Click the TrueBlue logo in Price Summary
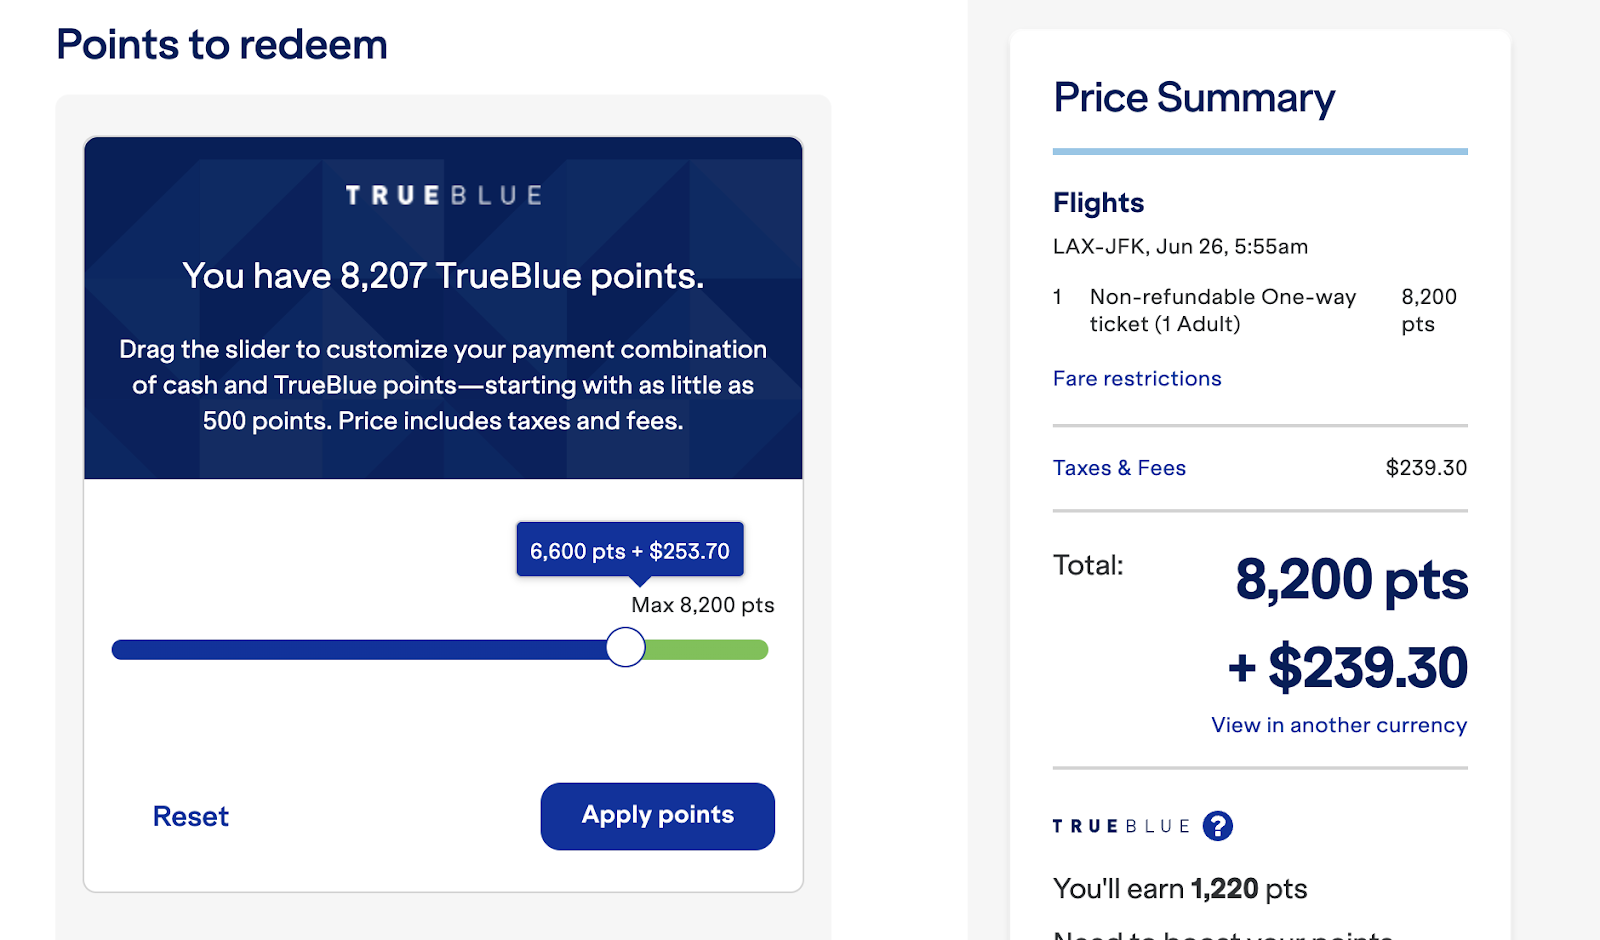Screen dimensions: 1600x940 coord(1121,826)
